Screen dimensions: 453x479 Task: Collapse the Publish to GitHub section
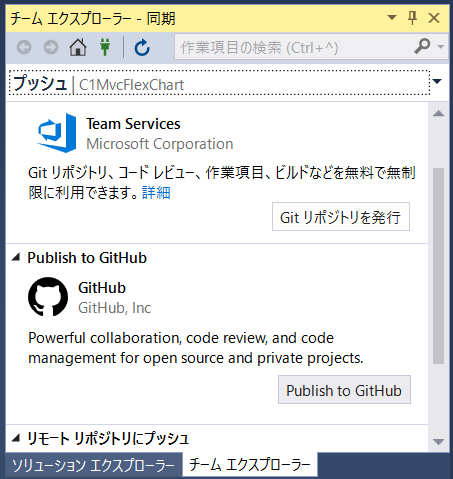point(16,257)
